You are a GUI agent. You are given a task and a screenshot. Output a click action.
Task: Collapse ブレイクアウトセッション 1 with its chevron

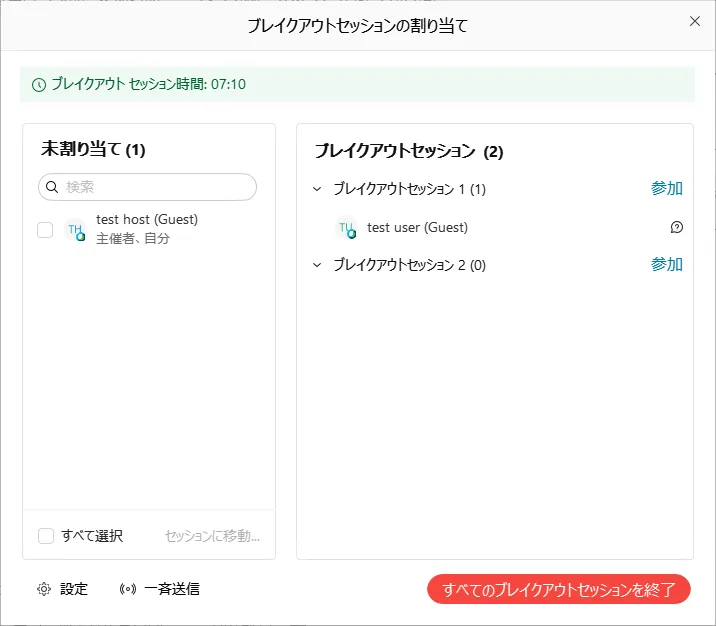pos(317,188)
